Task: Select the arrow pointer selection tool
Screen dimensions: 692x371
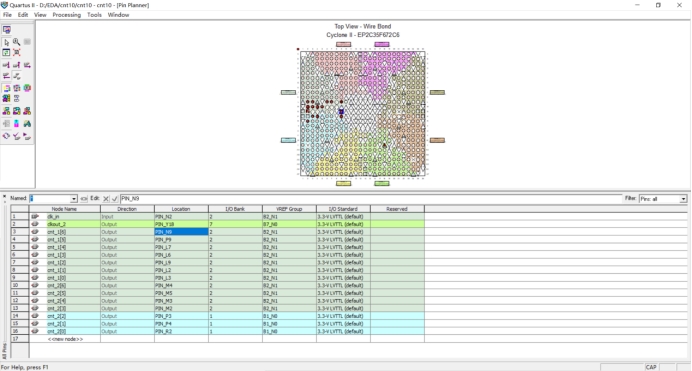Action: 6,42
